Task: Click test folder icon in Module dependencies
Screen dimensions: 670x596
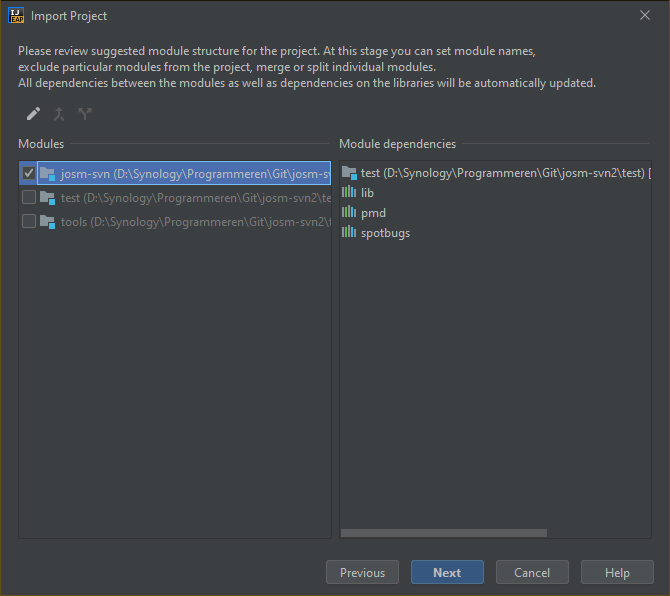Action: (x=349, y=172)
